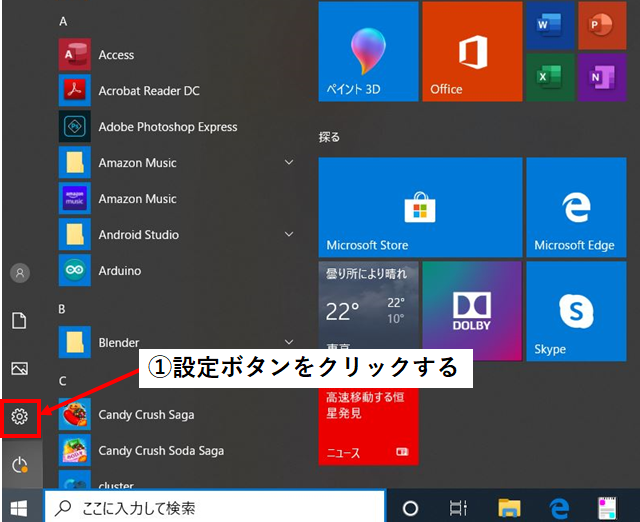
Task: Open Task View on the taskbar
Action: tap(458, 508)
